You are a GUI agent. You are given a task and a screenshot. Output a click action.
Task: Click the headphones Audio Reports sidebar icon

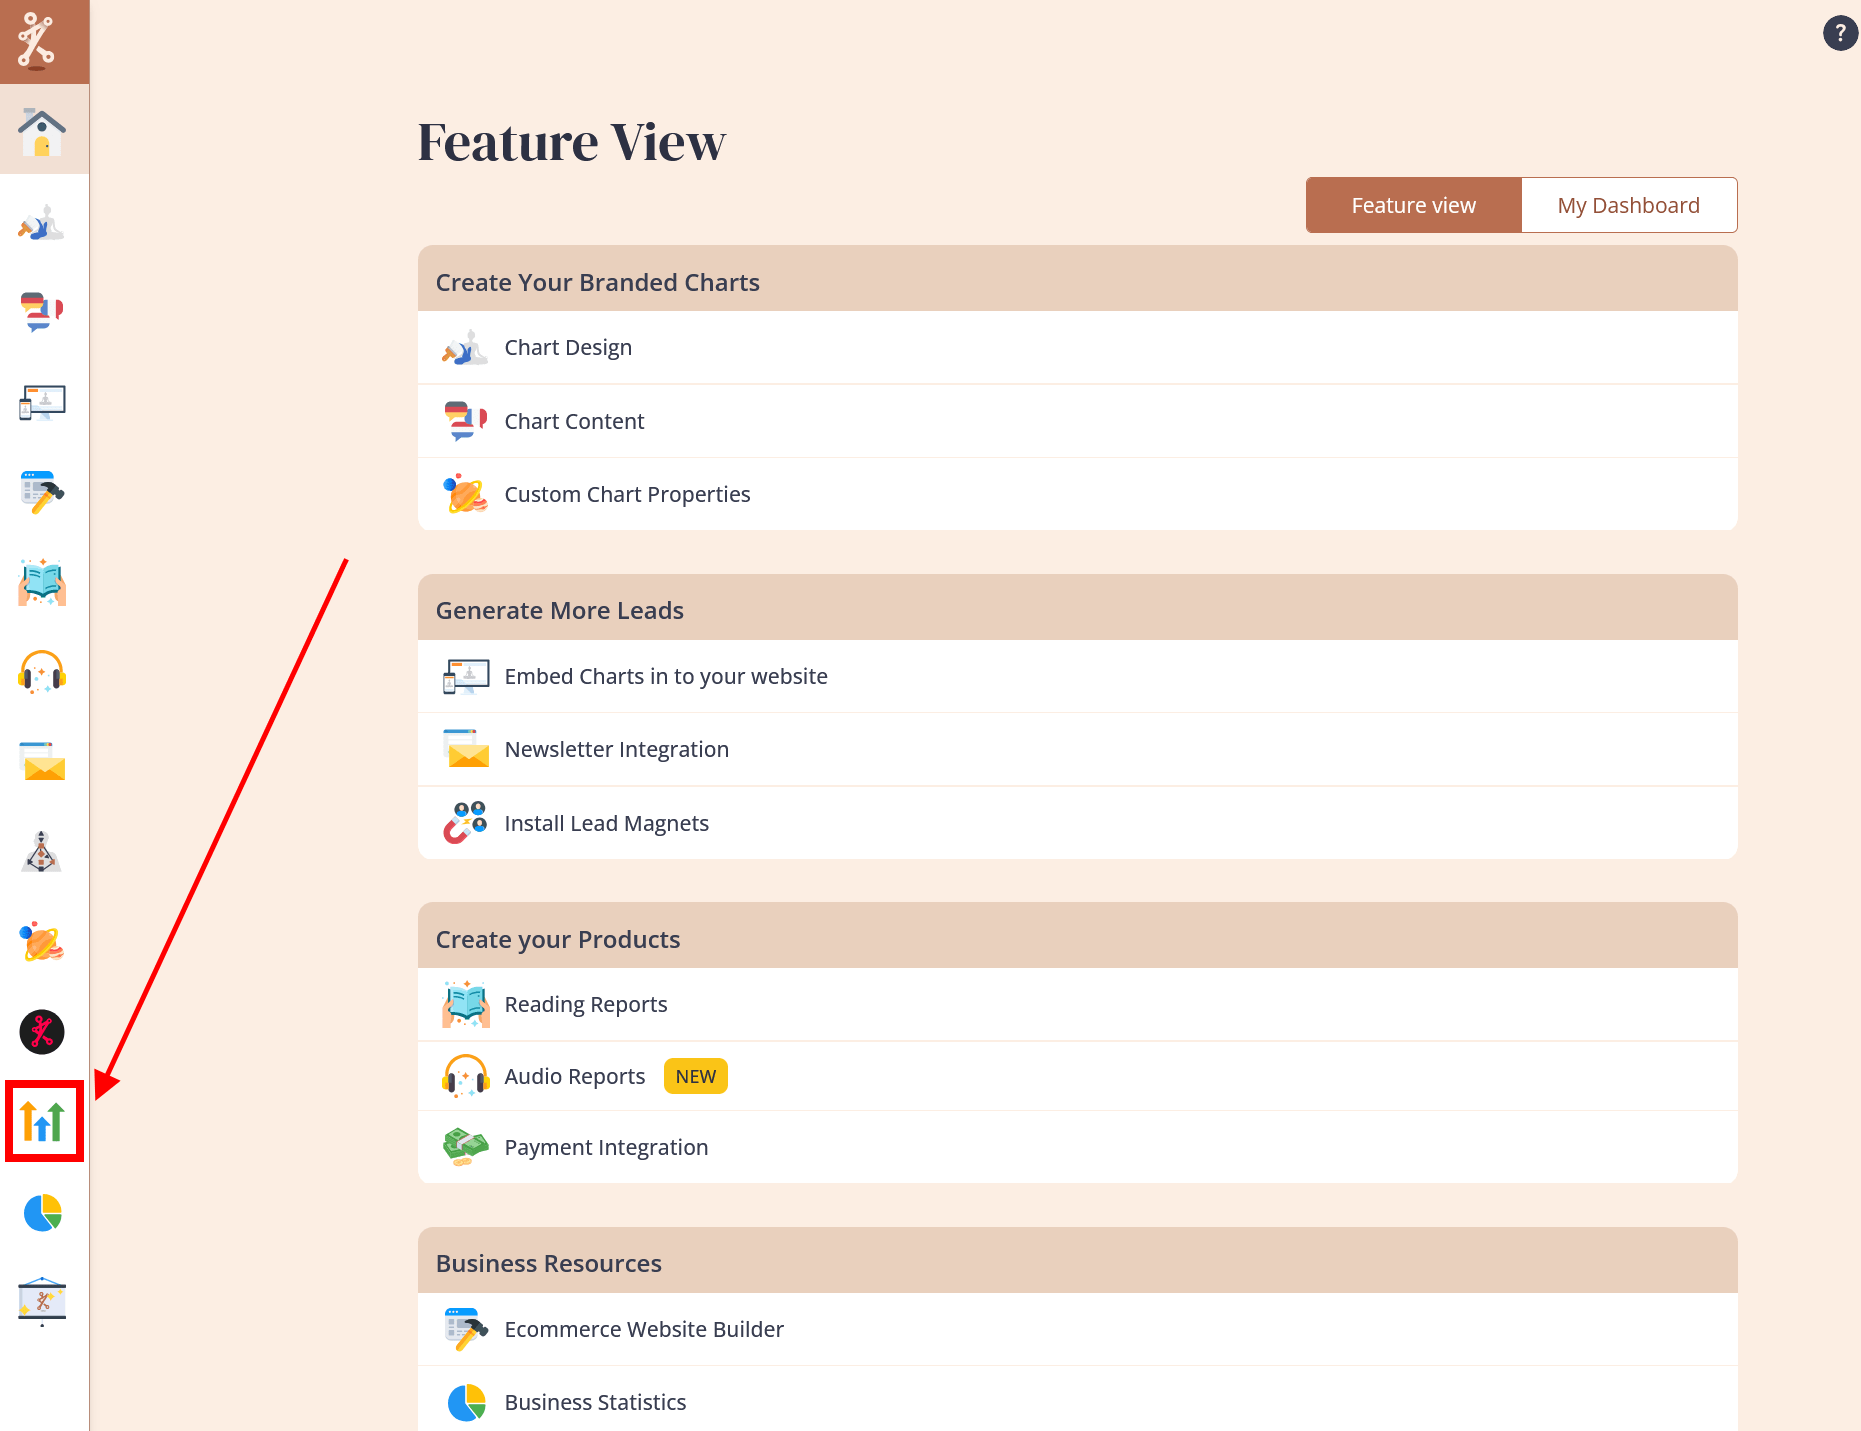tap(42, 672)
